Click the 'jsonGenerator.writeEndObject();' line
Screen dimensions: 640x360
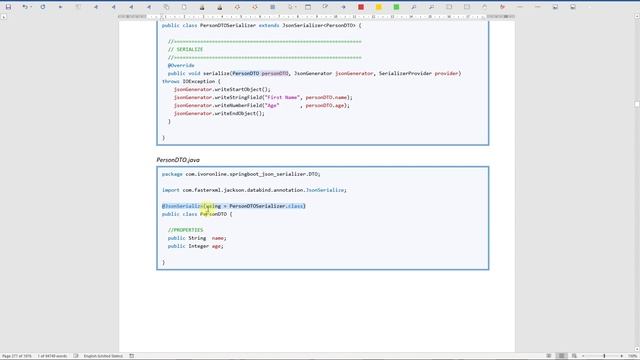pyautogui.click(x=219, y=113)
